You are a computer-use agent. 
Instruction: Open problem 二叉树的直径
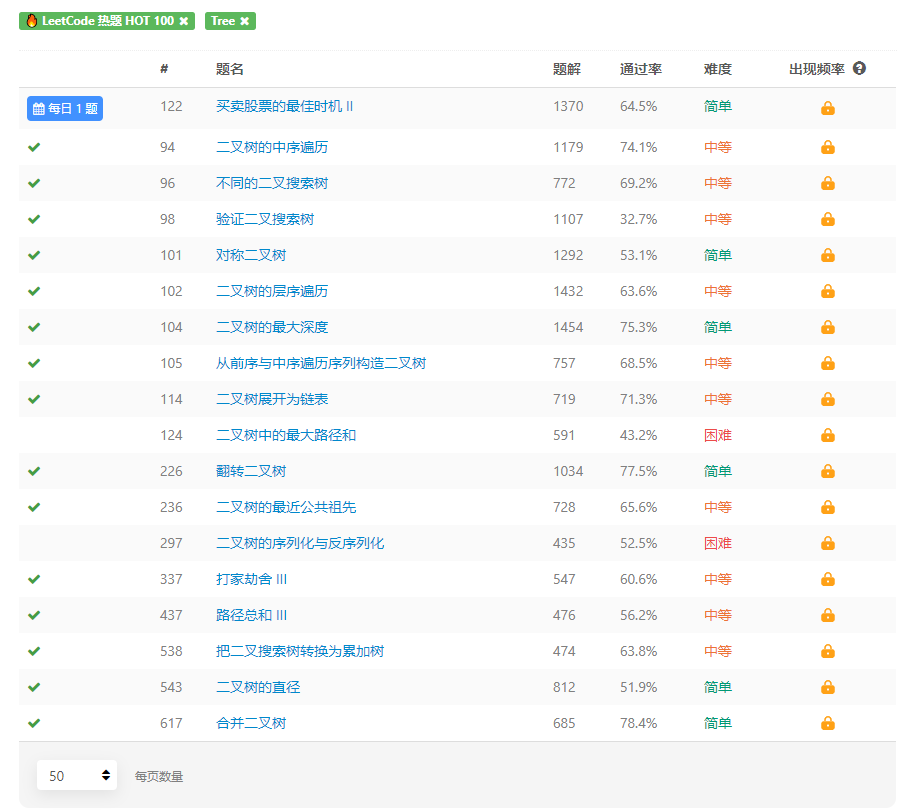pyautogui.click(x=258, y=687)
